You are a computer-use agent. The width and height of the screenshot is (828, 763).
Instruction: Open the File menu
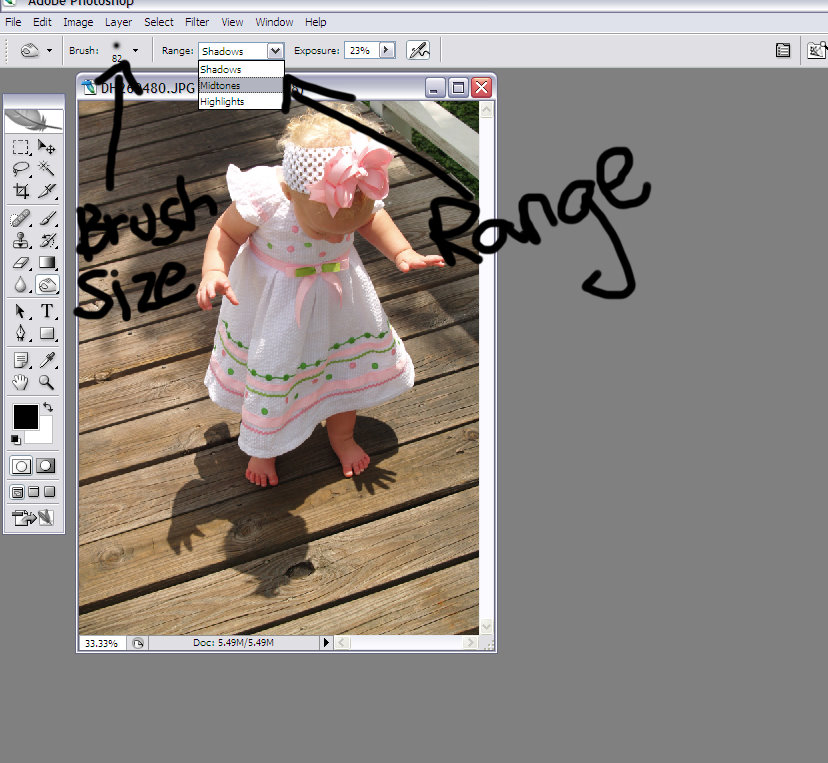point(13,22)
